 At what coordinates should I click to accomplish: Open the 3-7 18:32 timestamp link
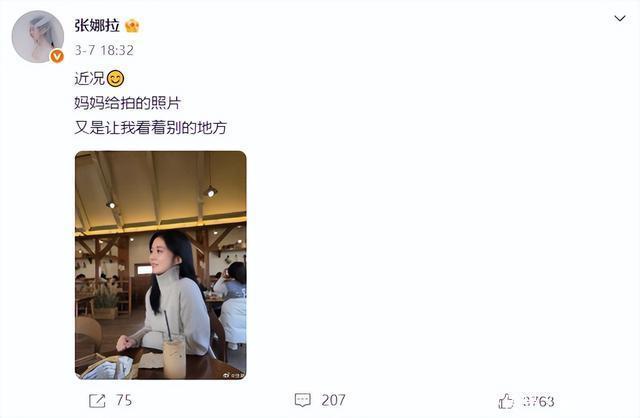pos(104,50)
